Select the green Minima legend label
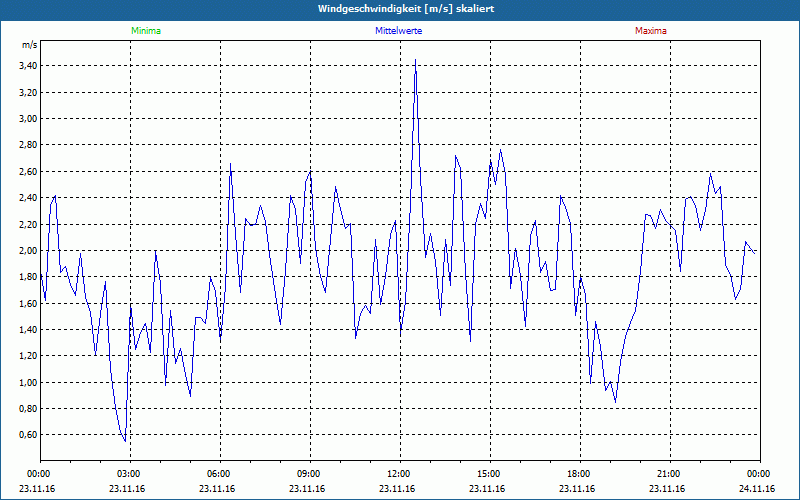The image size is (800, 500). pos(146,31)
